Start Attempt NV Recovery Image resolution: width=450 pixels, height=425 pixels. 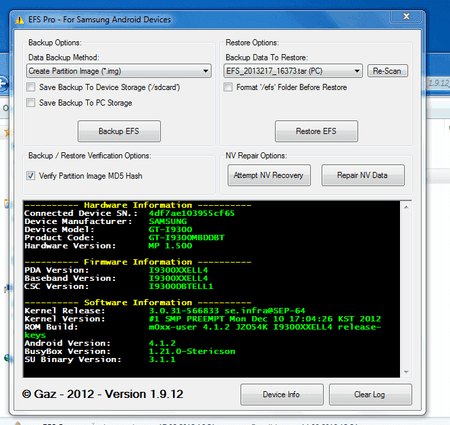(269, 175)
